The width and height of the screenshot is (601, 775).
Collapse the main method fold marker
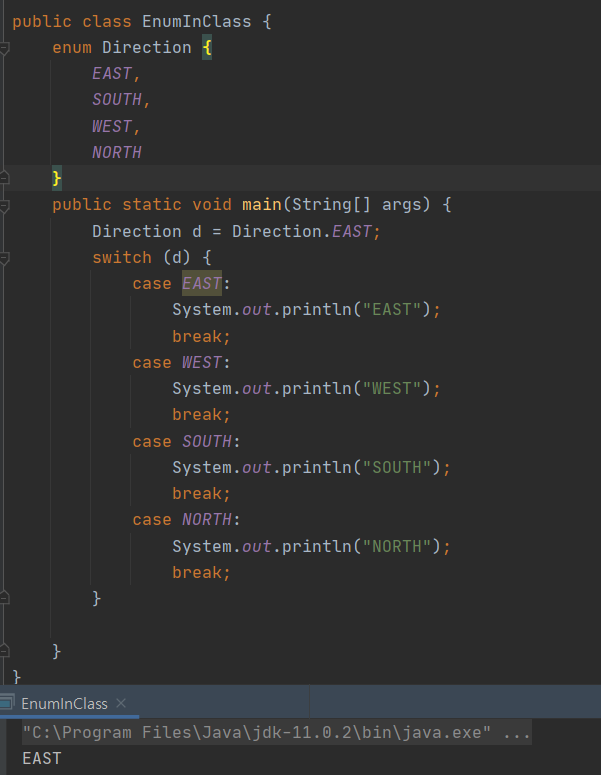pos(4,206)
